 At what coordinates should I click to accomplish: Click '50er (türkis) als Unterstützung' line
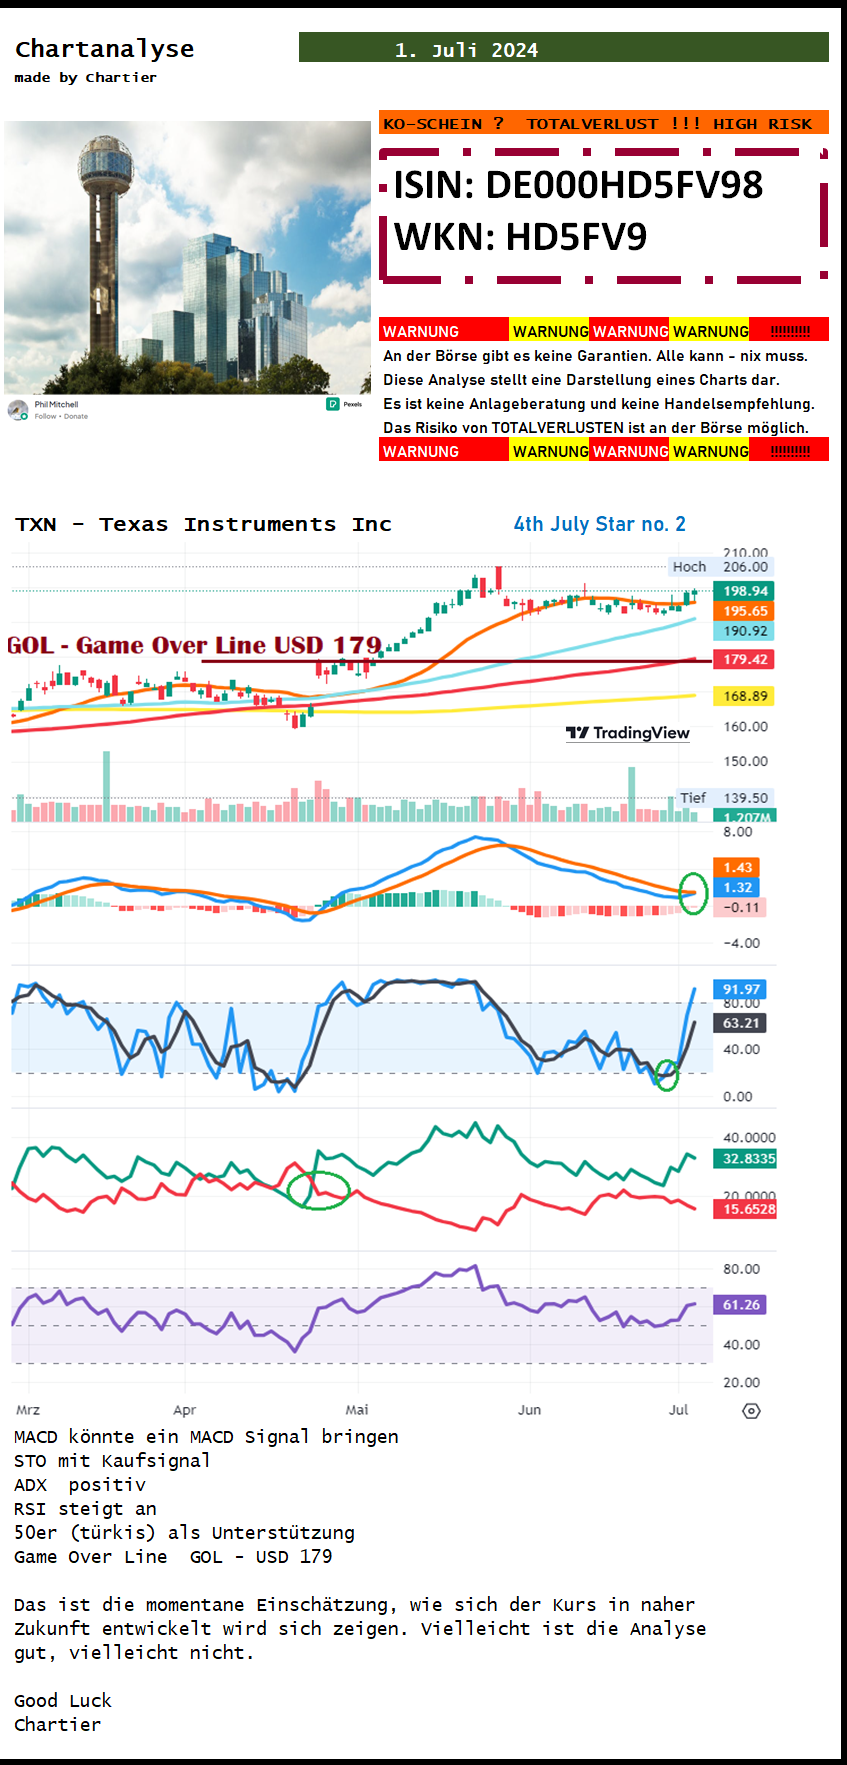[x=184, y=1533]
